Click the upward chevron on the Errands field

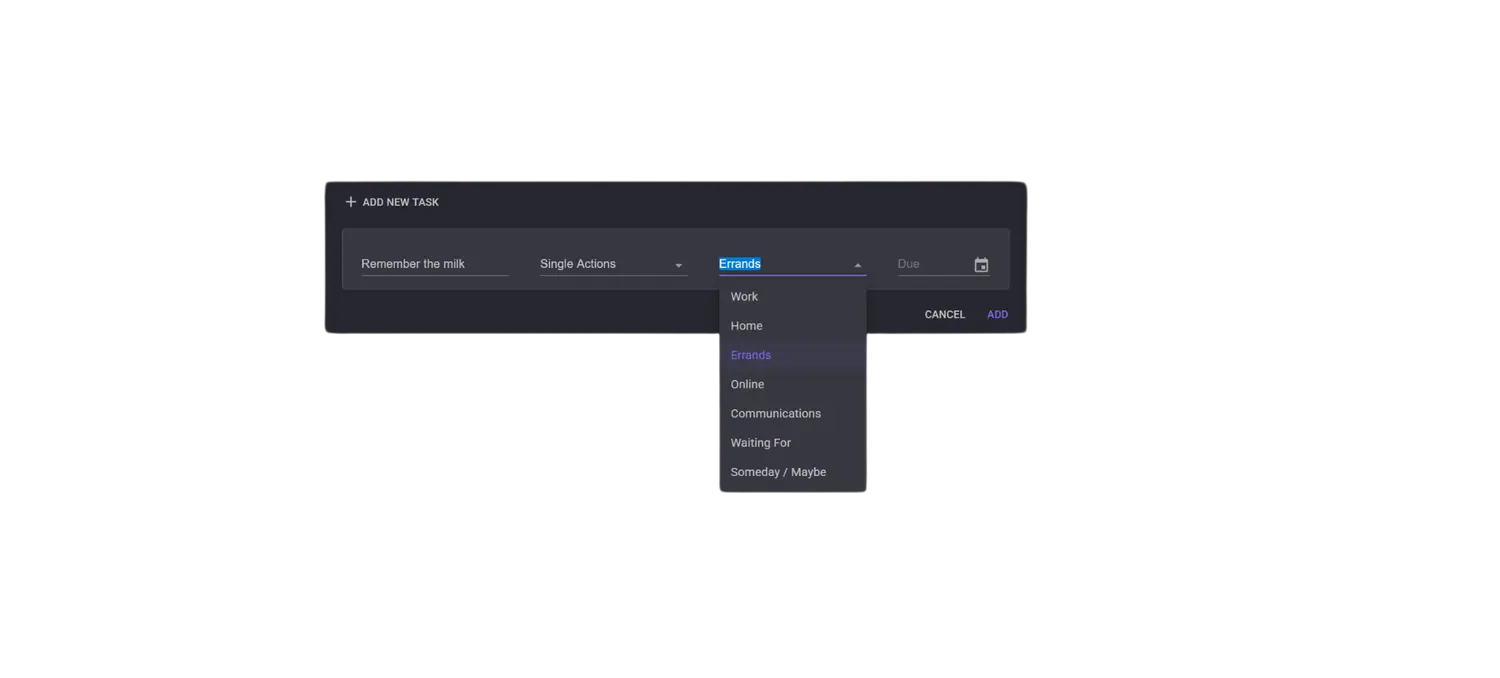(857, 264)
